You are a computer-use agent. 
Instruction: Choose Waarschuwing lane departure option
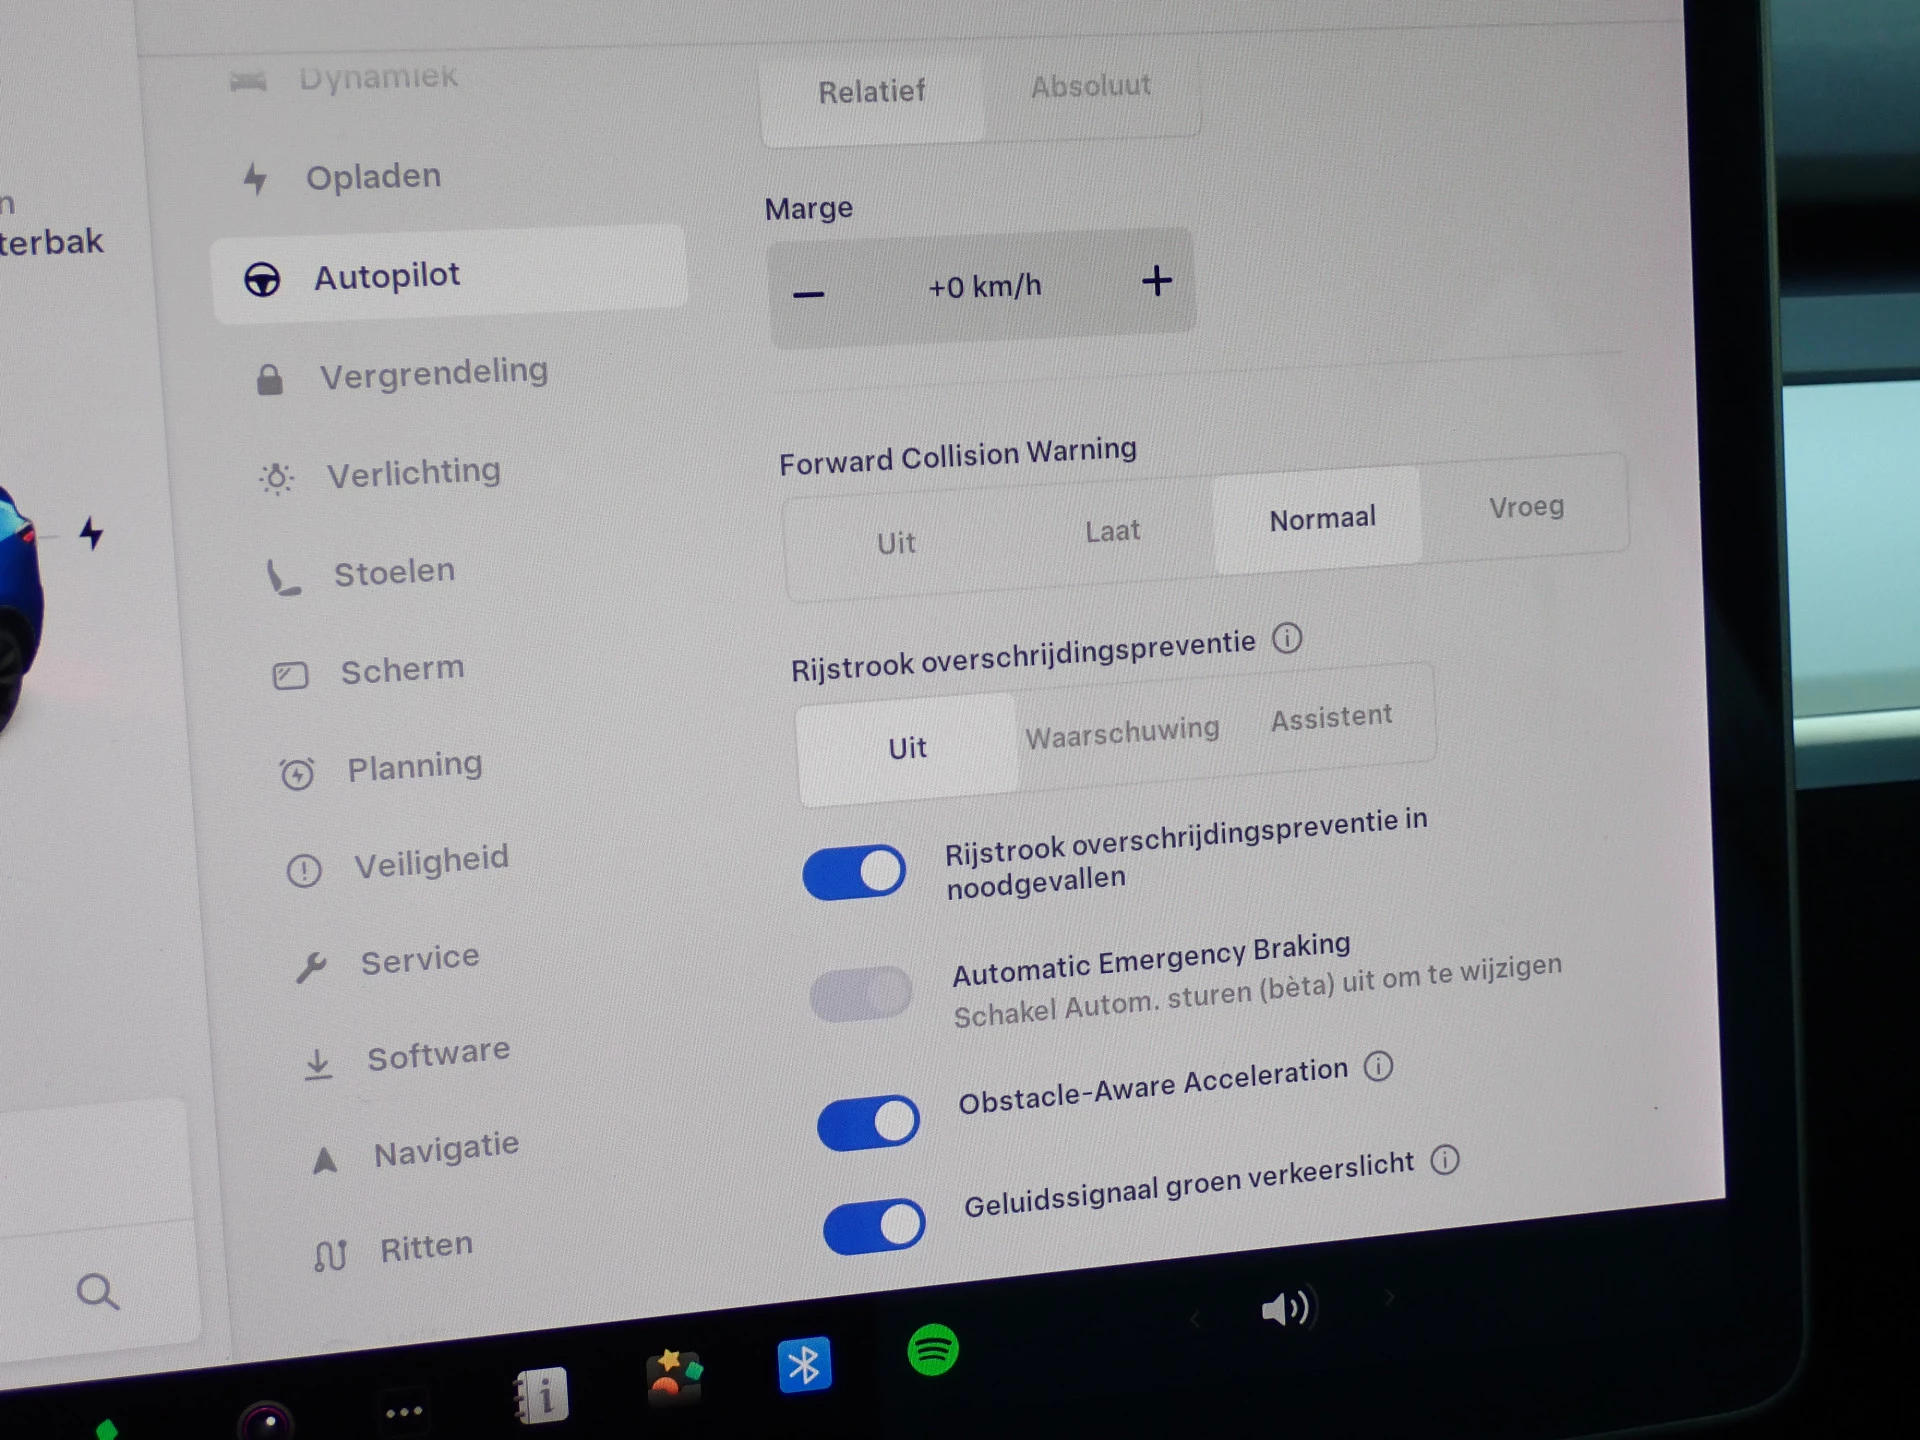pyautogui.click(x=1122, y=733)
